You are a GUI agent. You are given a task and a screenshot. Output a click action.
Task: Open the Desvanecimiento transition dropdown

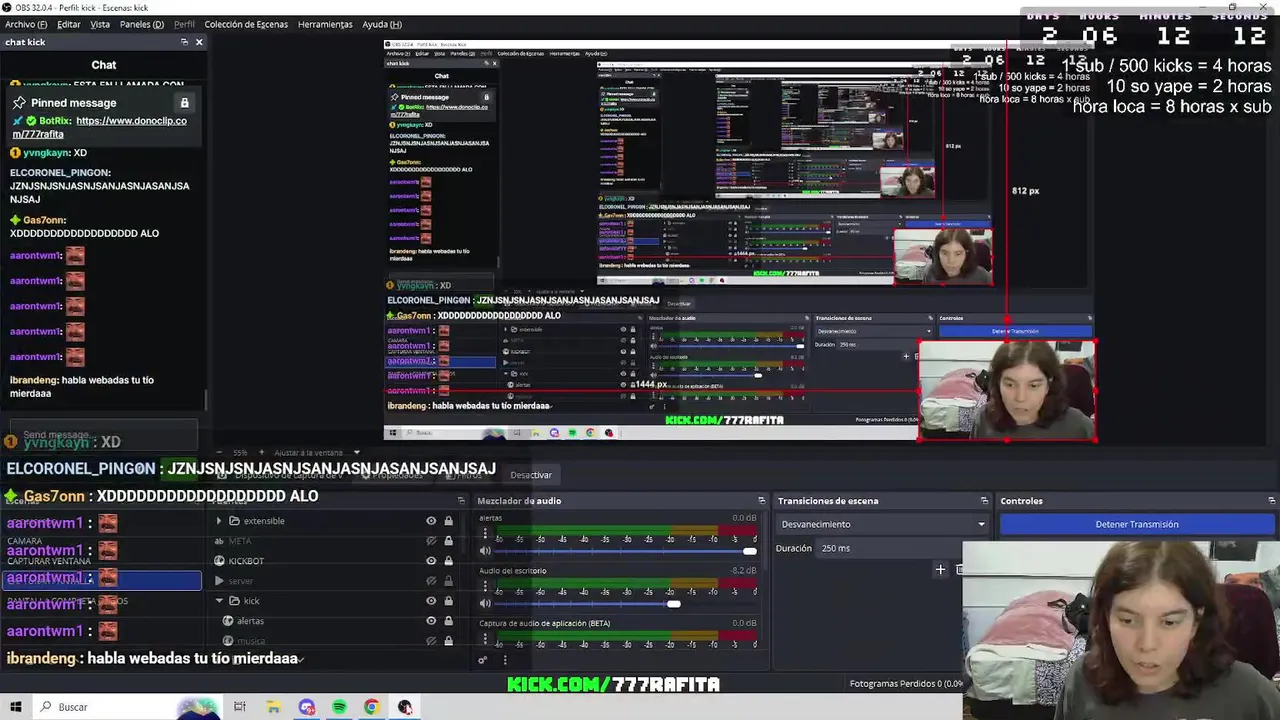[883, 524]
